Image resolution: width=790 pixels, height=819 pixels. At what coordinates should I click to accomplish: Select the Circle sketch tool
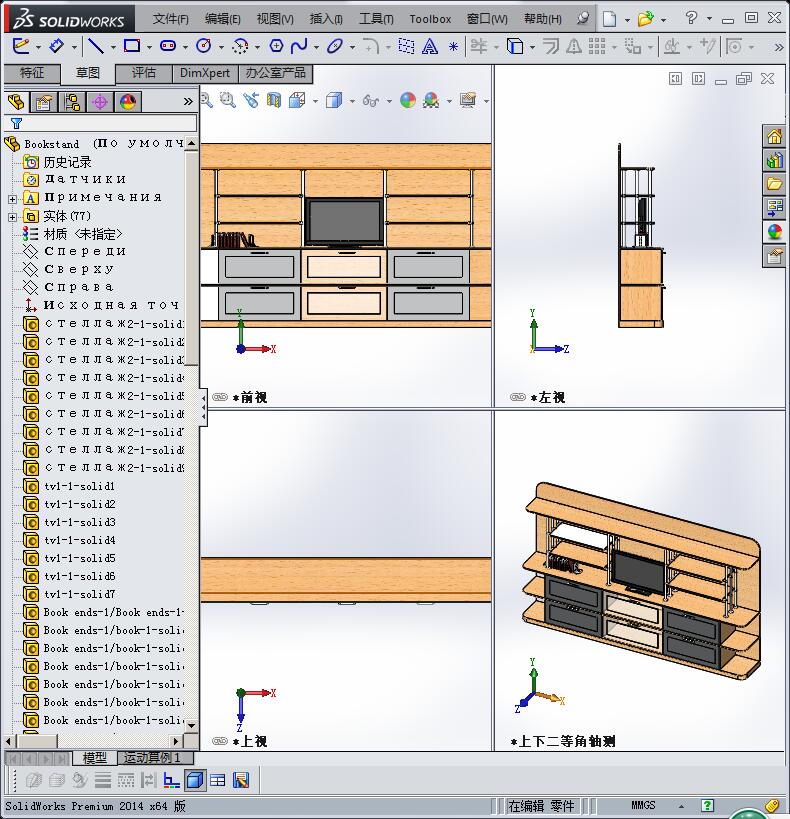204,46
